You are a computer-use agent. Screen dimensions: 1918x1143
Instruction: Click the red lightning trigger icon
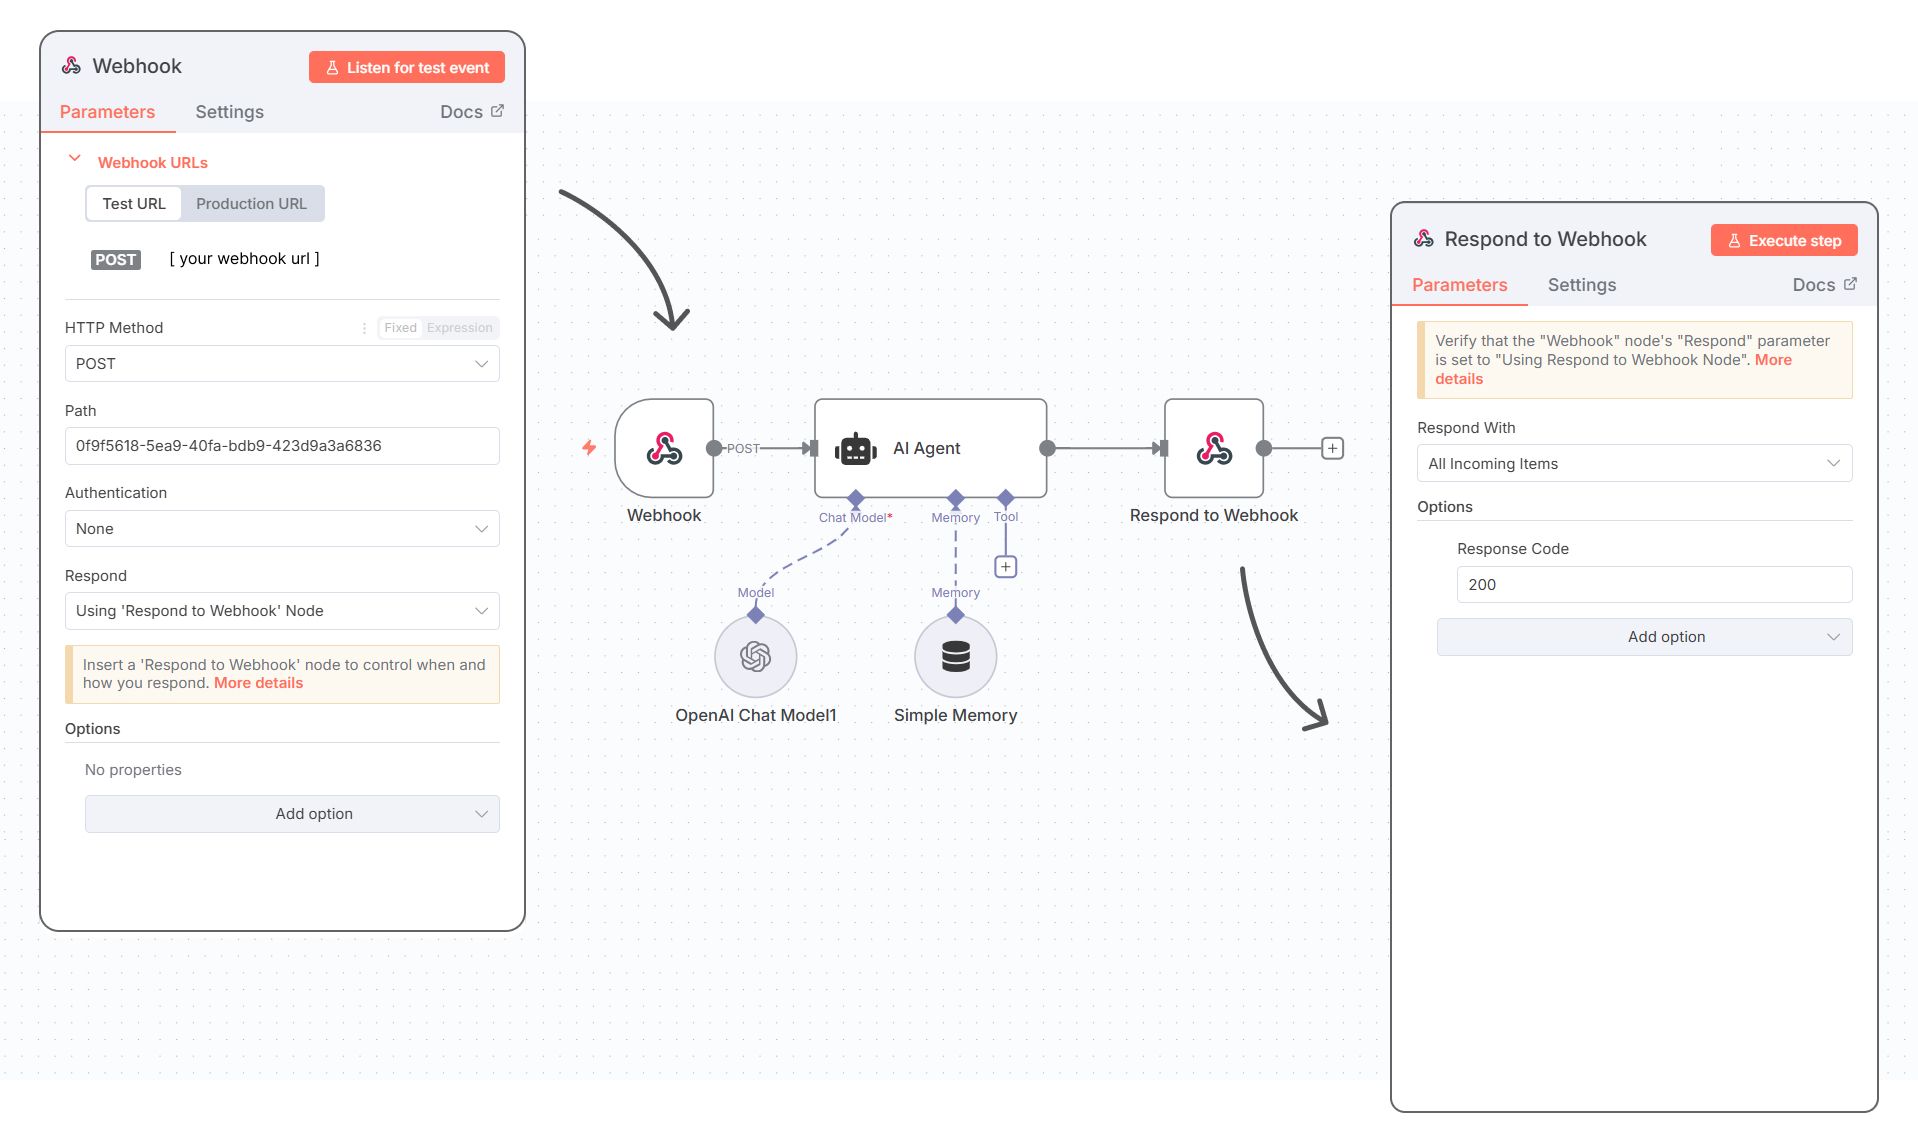point(589,448)
